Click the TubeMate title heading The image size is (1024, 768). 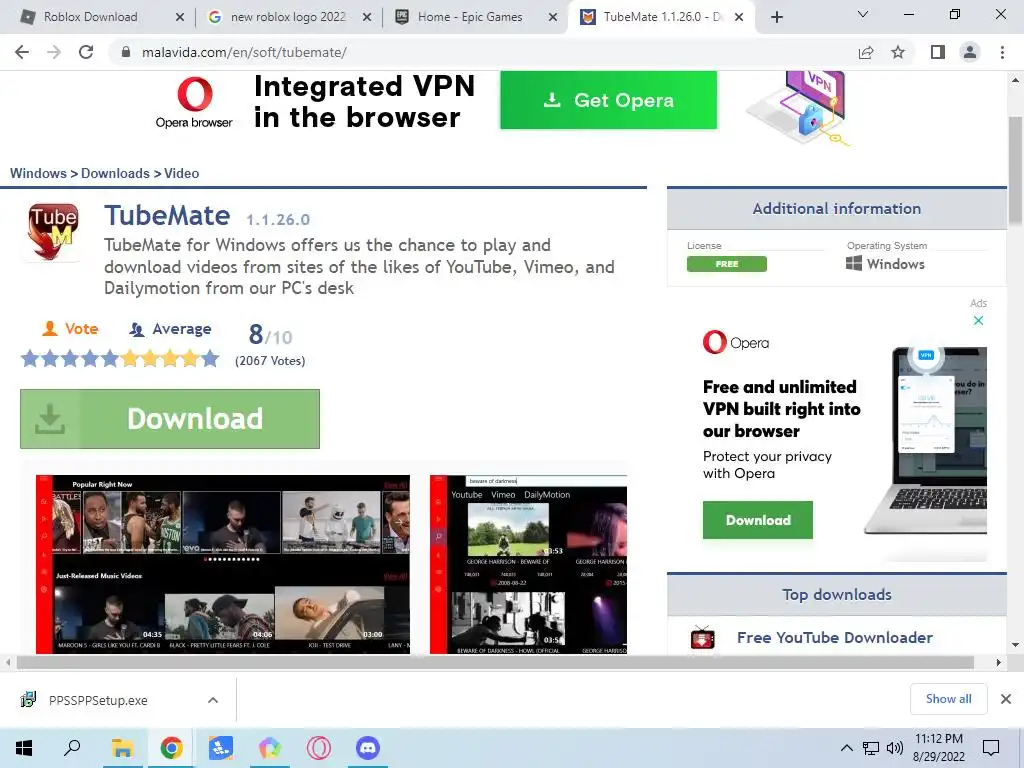coord(167,216)
